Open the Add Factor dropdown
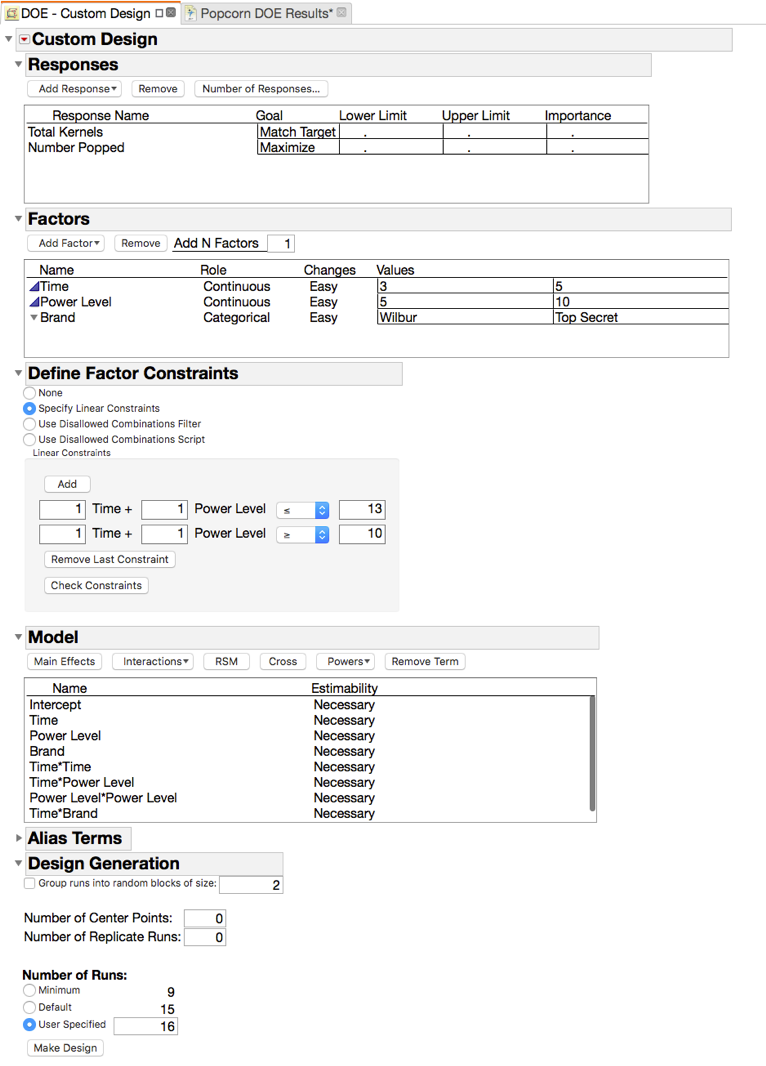This screenshot has height=1066, width=766. coord(65,243)
